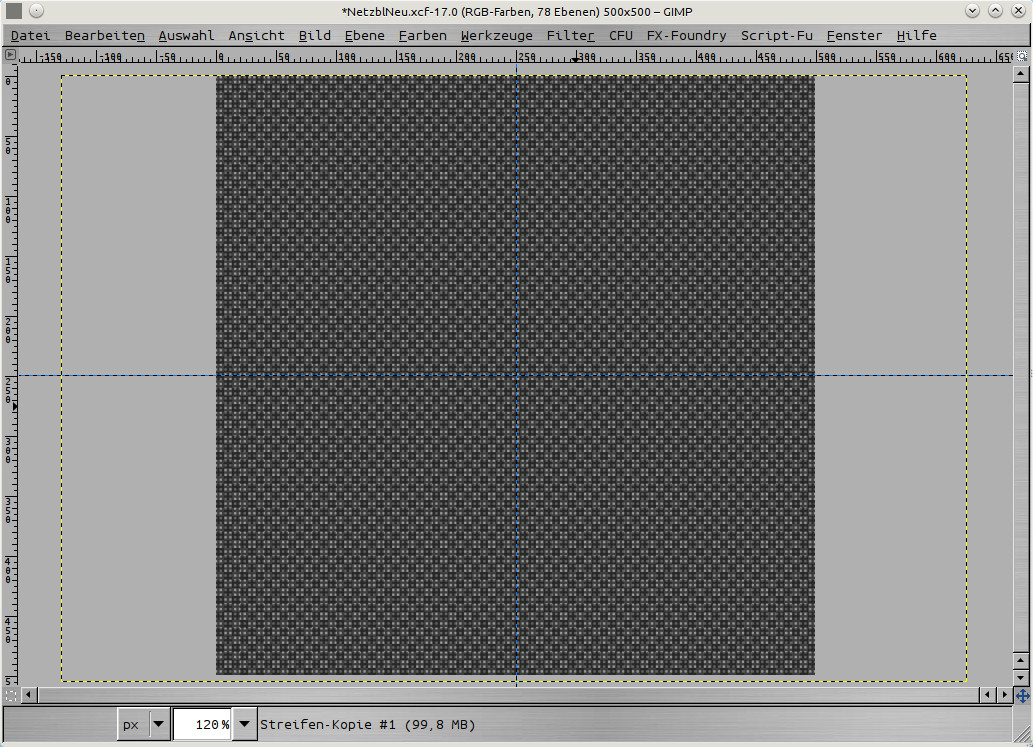The width and height of the screenshot is (1033, 747).
Task: Open the FX-Foundry menu
Action: [x=686, y=35]
